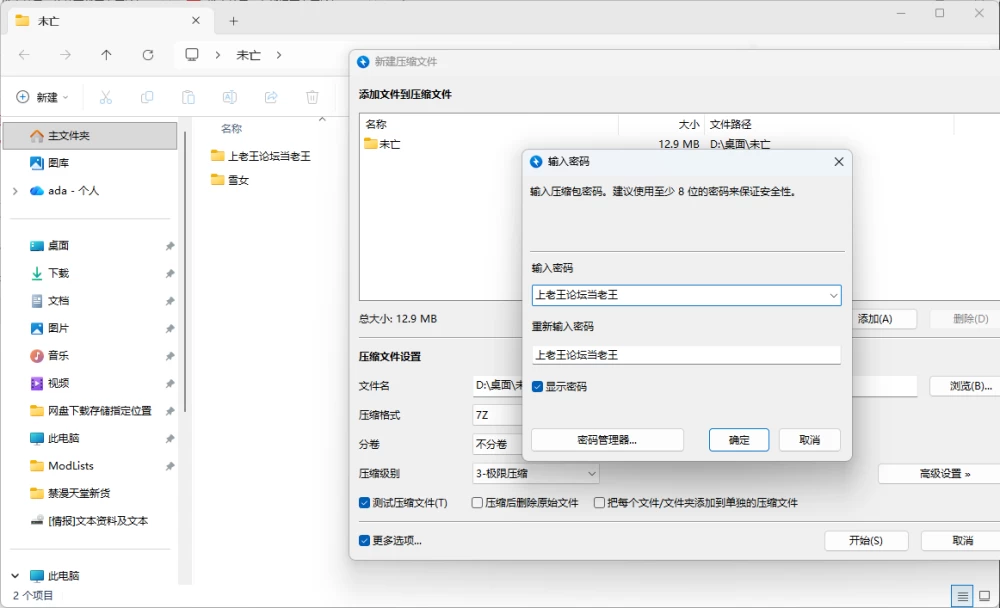Enable 压缩后删除原始文件 checkbox
The image size is (1000, 608).
(477, 503)
